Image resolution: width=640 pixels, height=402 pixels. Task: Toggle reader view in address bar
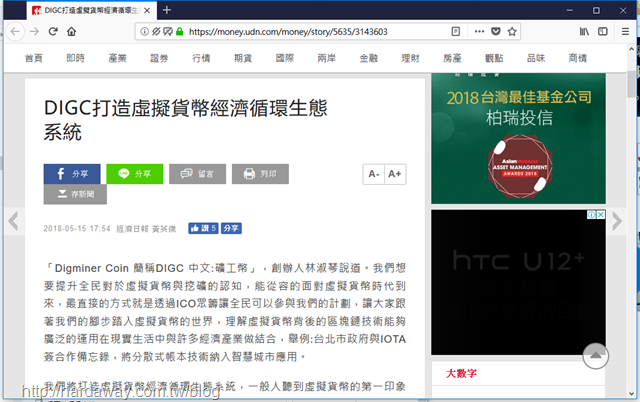456,31
